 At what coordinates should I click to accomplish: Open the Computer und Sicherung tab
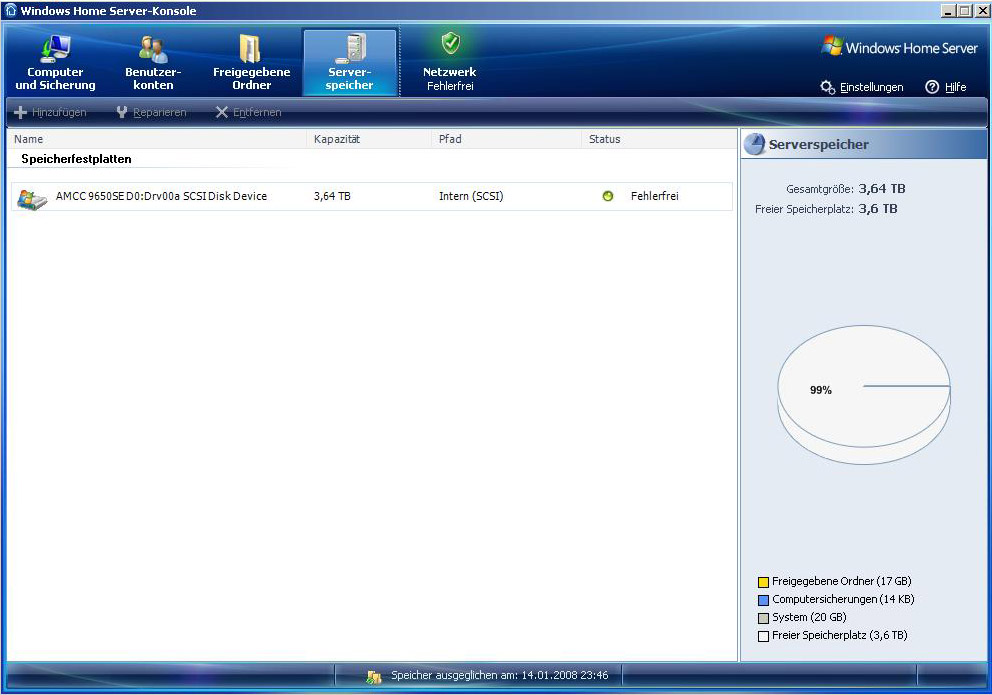56,63
